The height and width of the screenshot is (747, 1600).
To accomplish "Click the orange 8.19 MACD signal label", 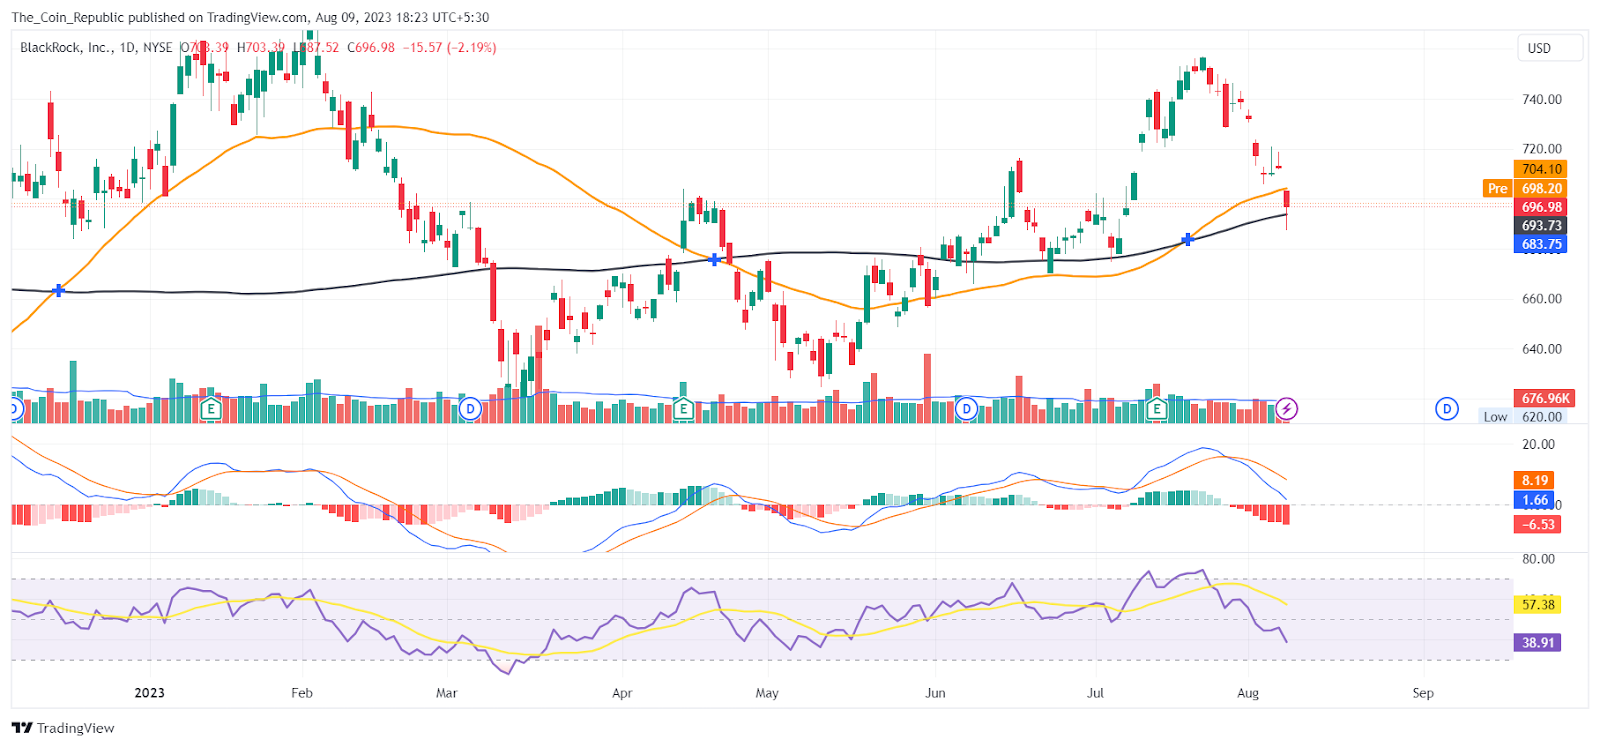I will coord(1535,480).
